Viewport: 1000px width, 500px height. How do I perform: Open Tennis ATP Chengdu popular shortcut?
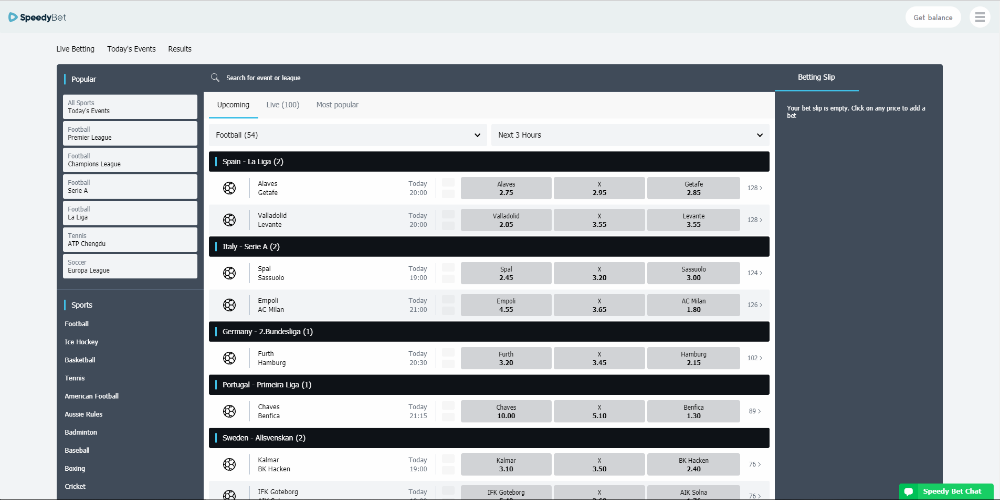coord(130,240)
